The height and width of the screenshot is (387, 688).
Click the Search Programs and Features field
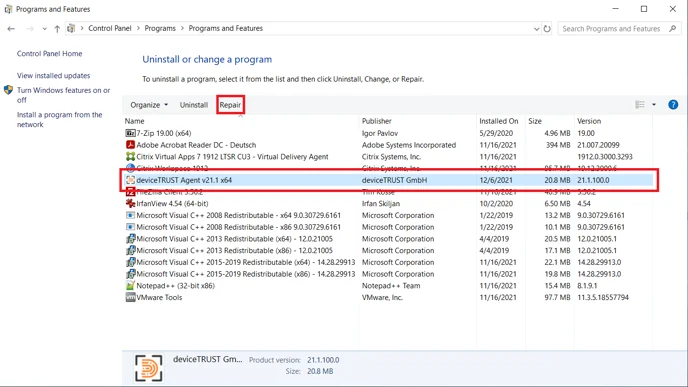pyautogui.click(x=618, y=29)
